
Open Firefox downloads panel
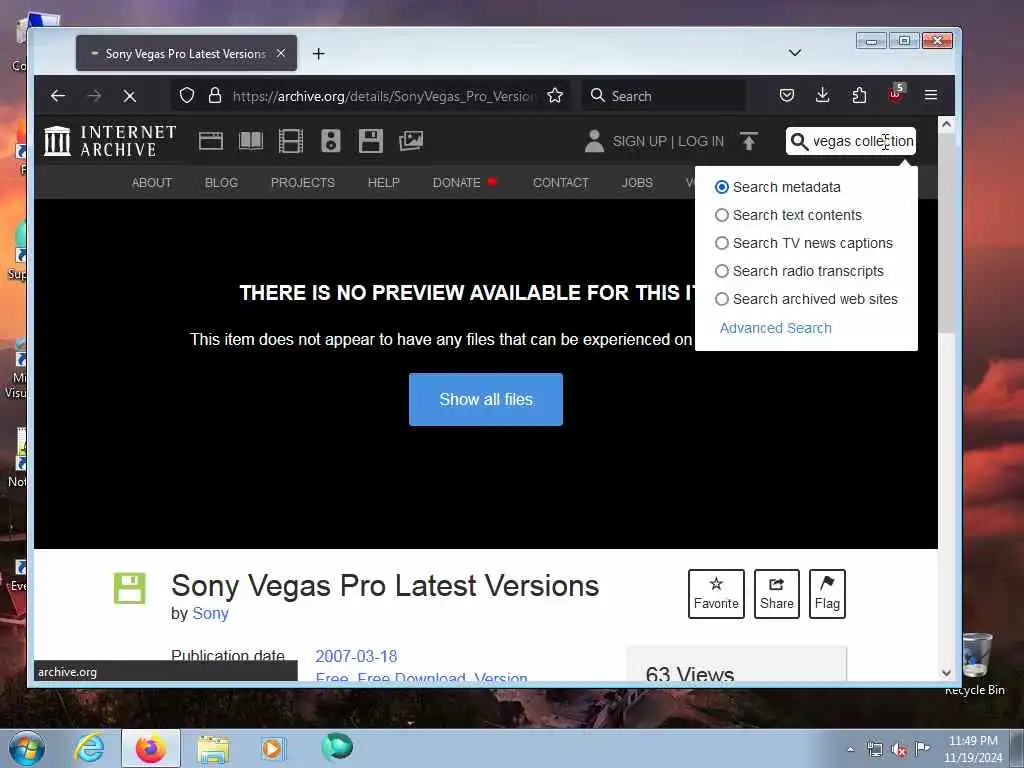(x=823, y=96)
